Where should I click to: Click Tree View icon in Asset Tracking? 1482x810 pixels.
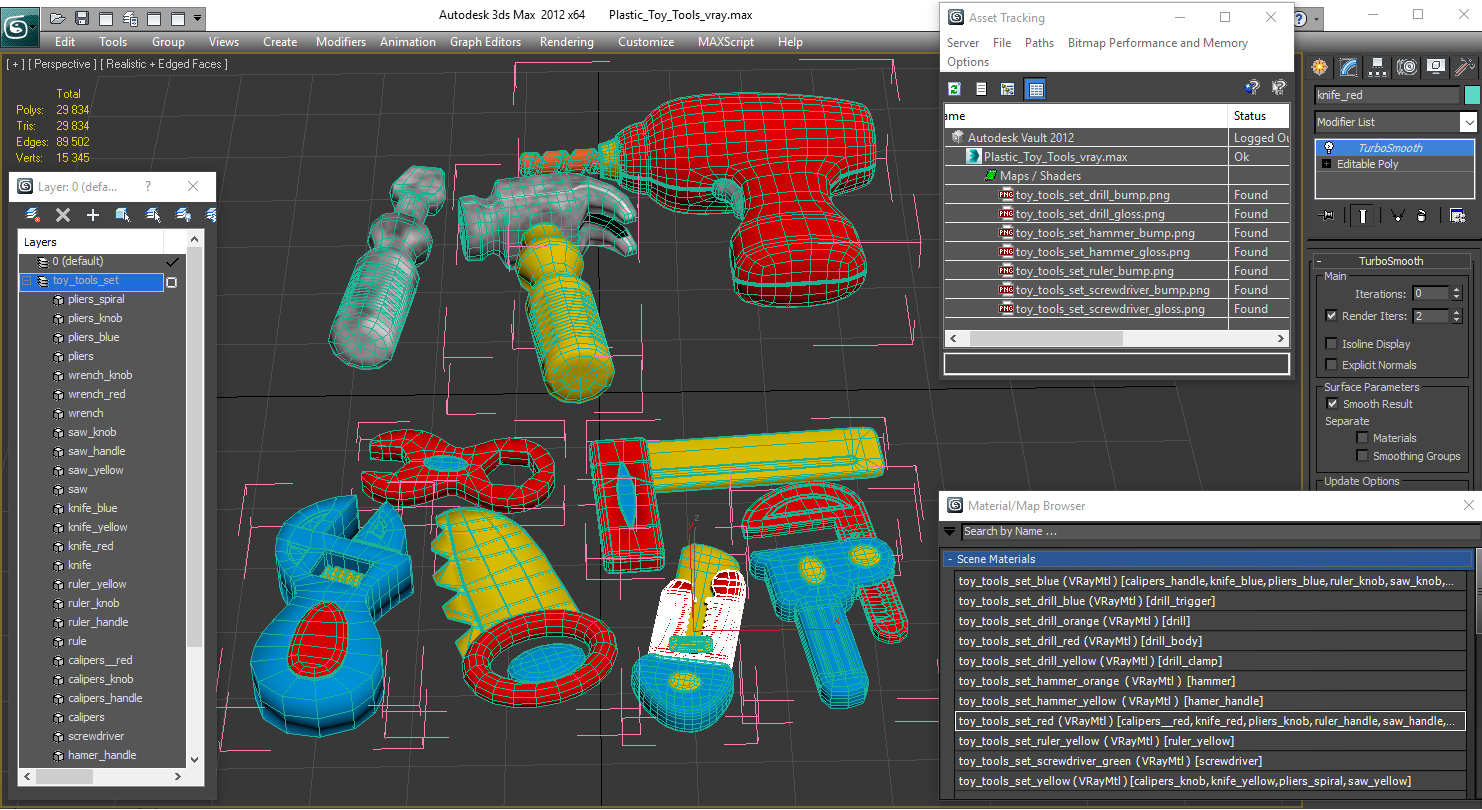coord(1008,89)
